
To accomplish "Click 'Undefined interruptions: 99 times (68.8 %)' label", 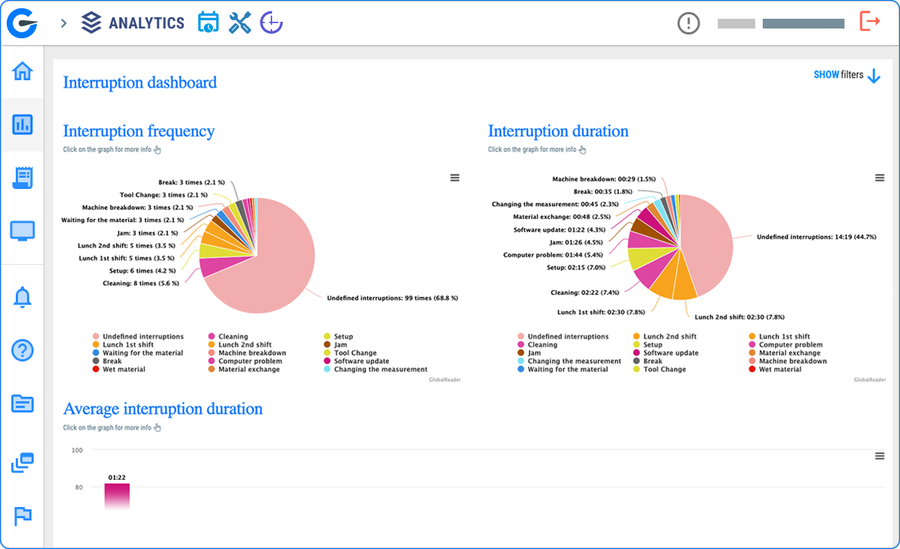I will (393, 298).
